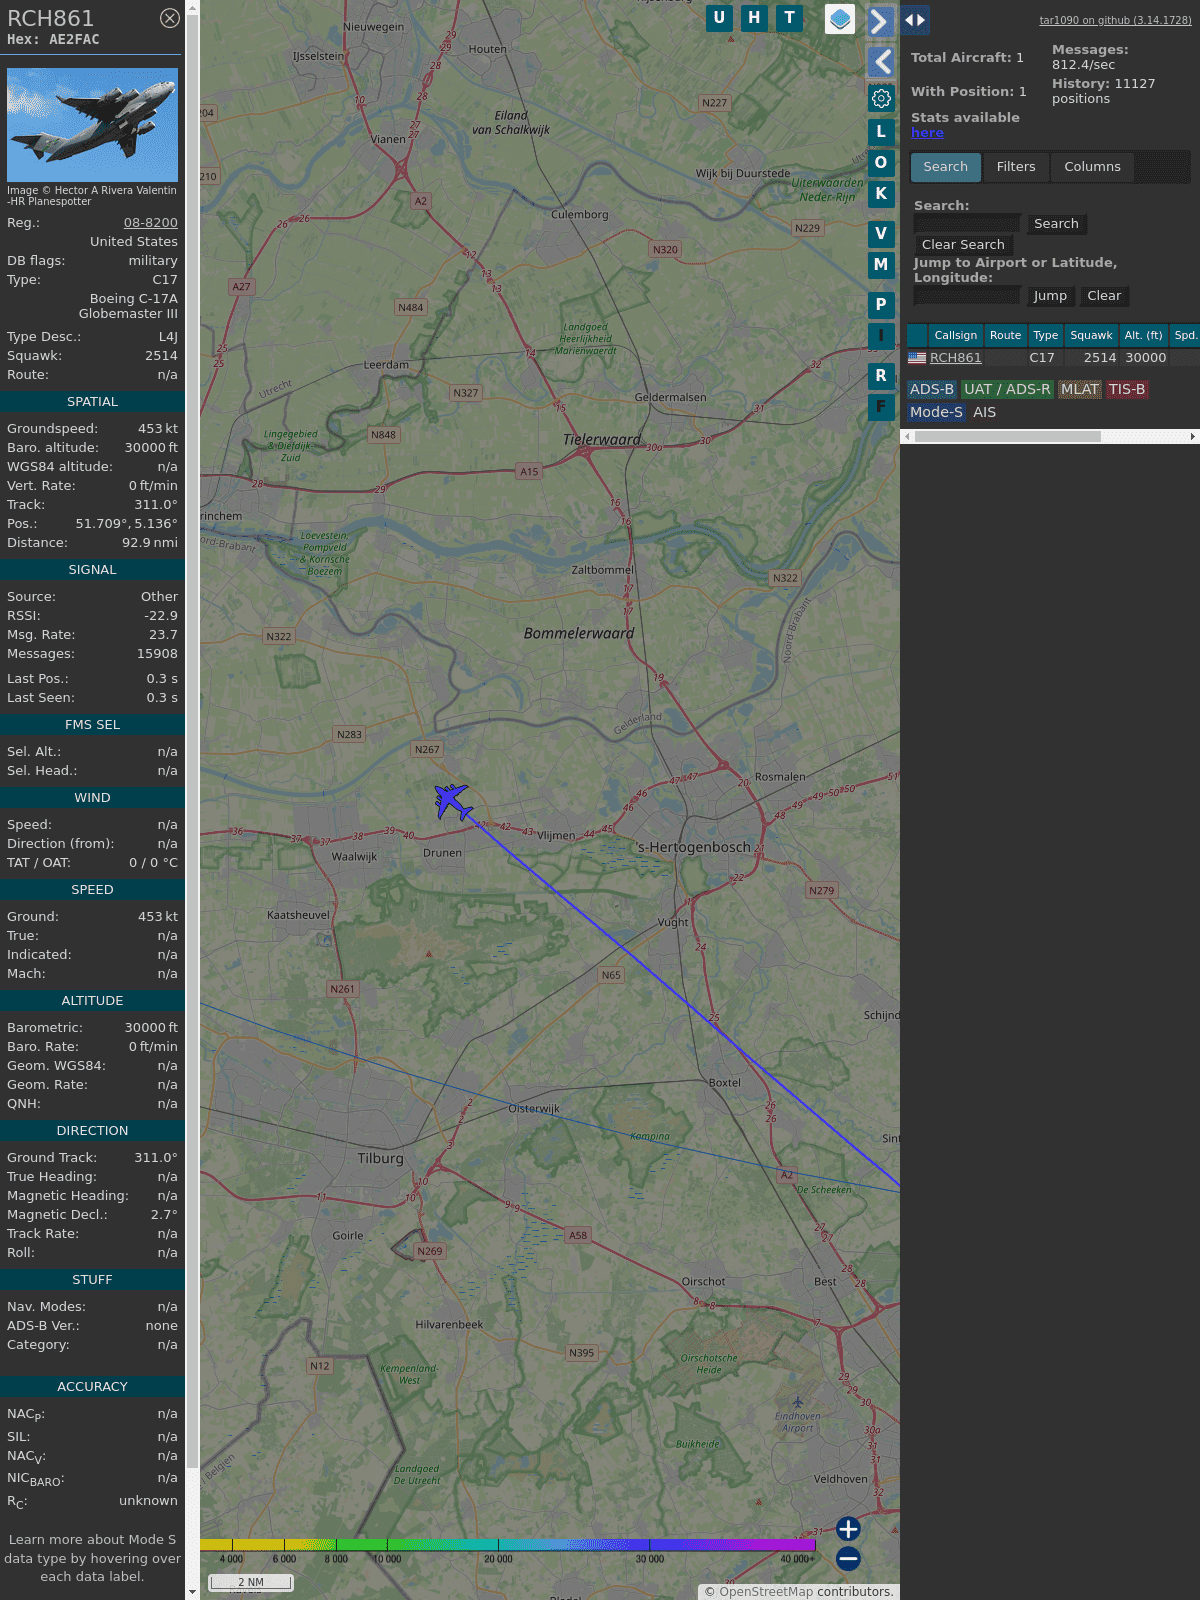Click info panel scrollbar up arrow
Viewport: 1200px width, 1600px height.
coord(192,7)
